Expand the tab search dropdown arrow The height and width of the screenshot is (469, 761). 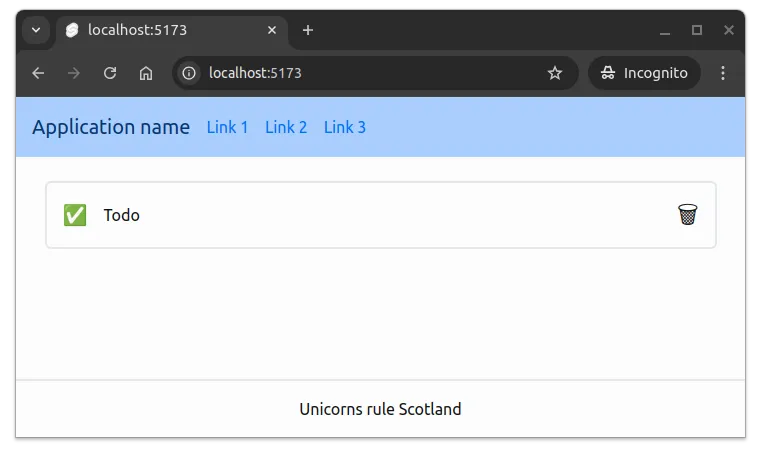[36, 30]
